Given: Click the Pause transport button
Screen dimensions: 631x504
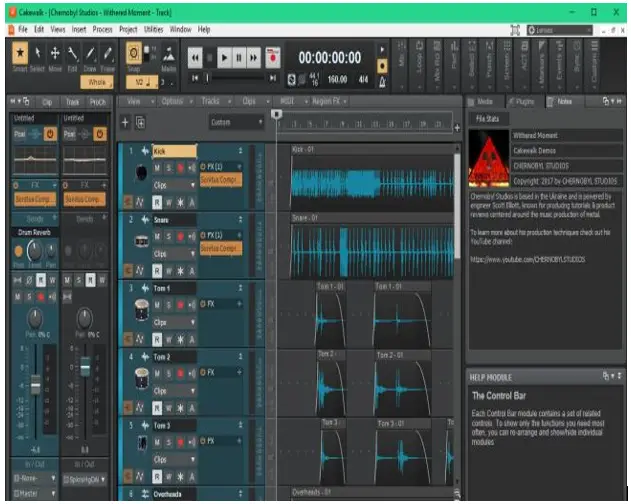Looking at the screenshot, I should tap(239, 58).
